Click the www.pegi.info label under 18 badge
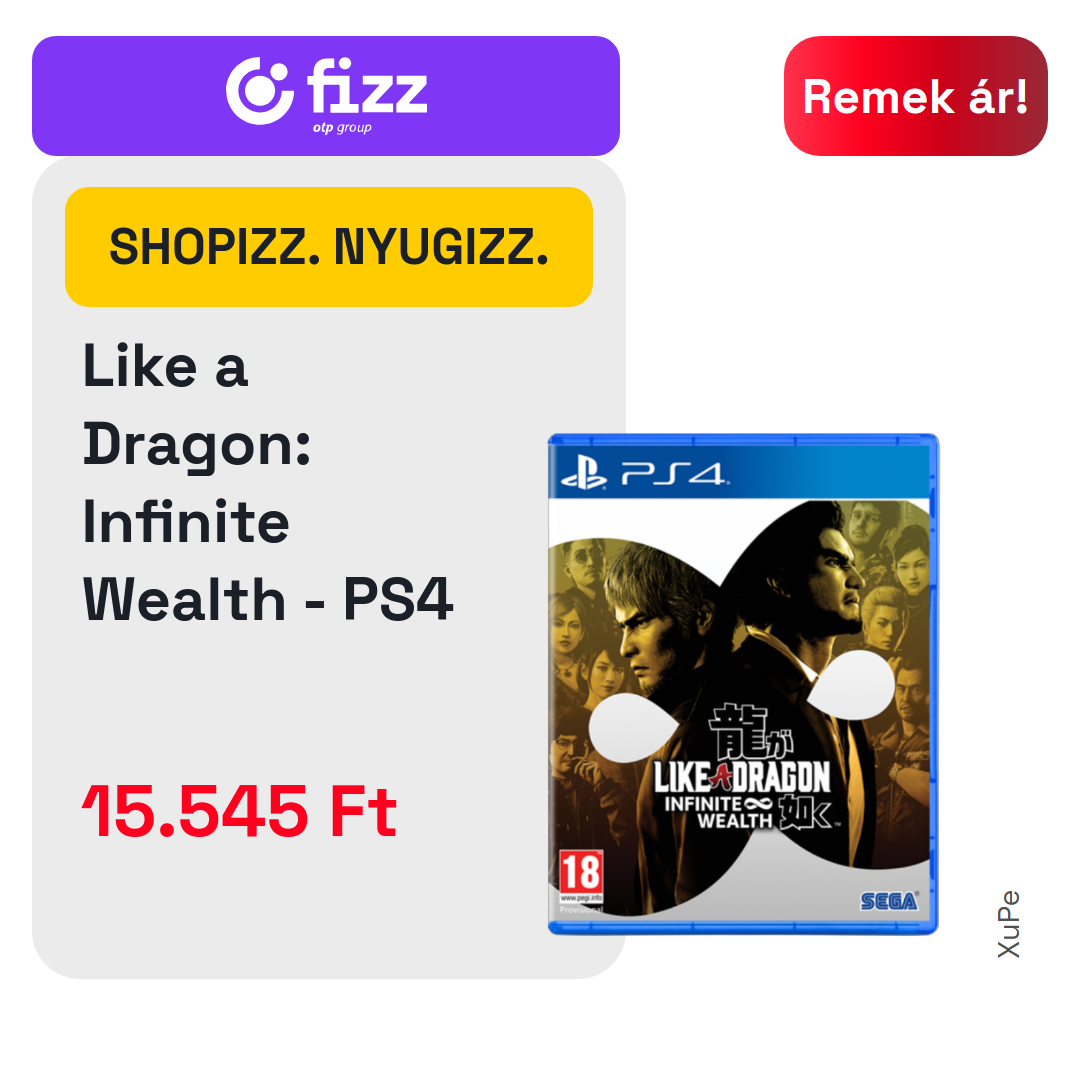The height and width of the screenshot is (1080, 1080). (581, 898)
